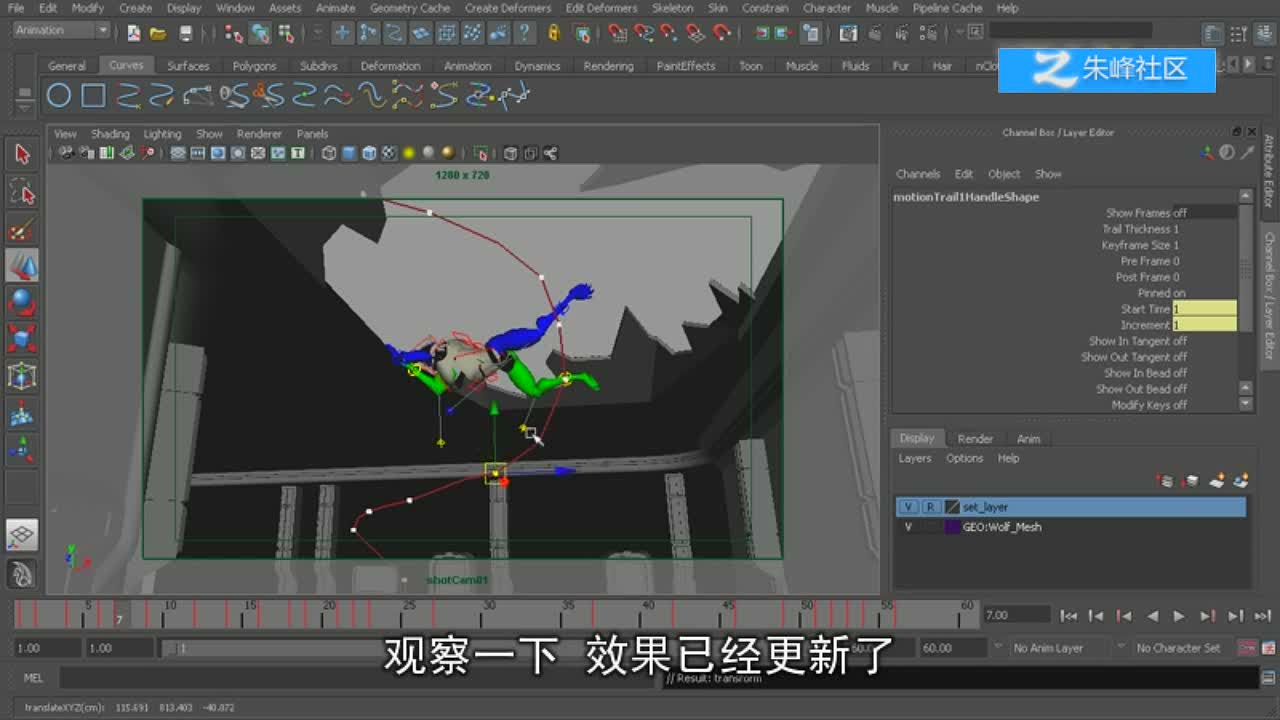Pick the Scale tool cube icon

[22, 339]
